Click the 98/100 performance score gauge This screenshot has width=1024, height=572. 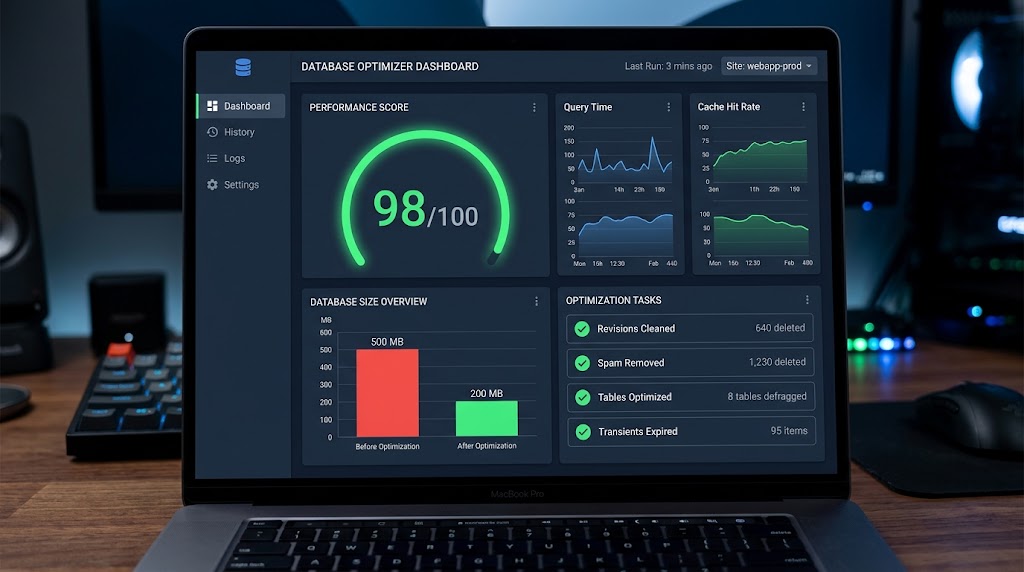click(426, 198)
